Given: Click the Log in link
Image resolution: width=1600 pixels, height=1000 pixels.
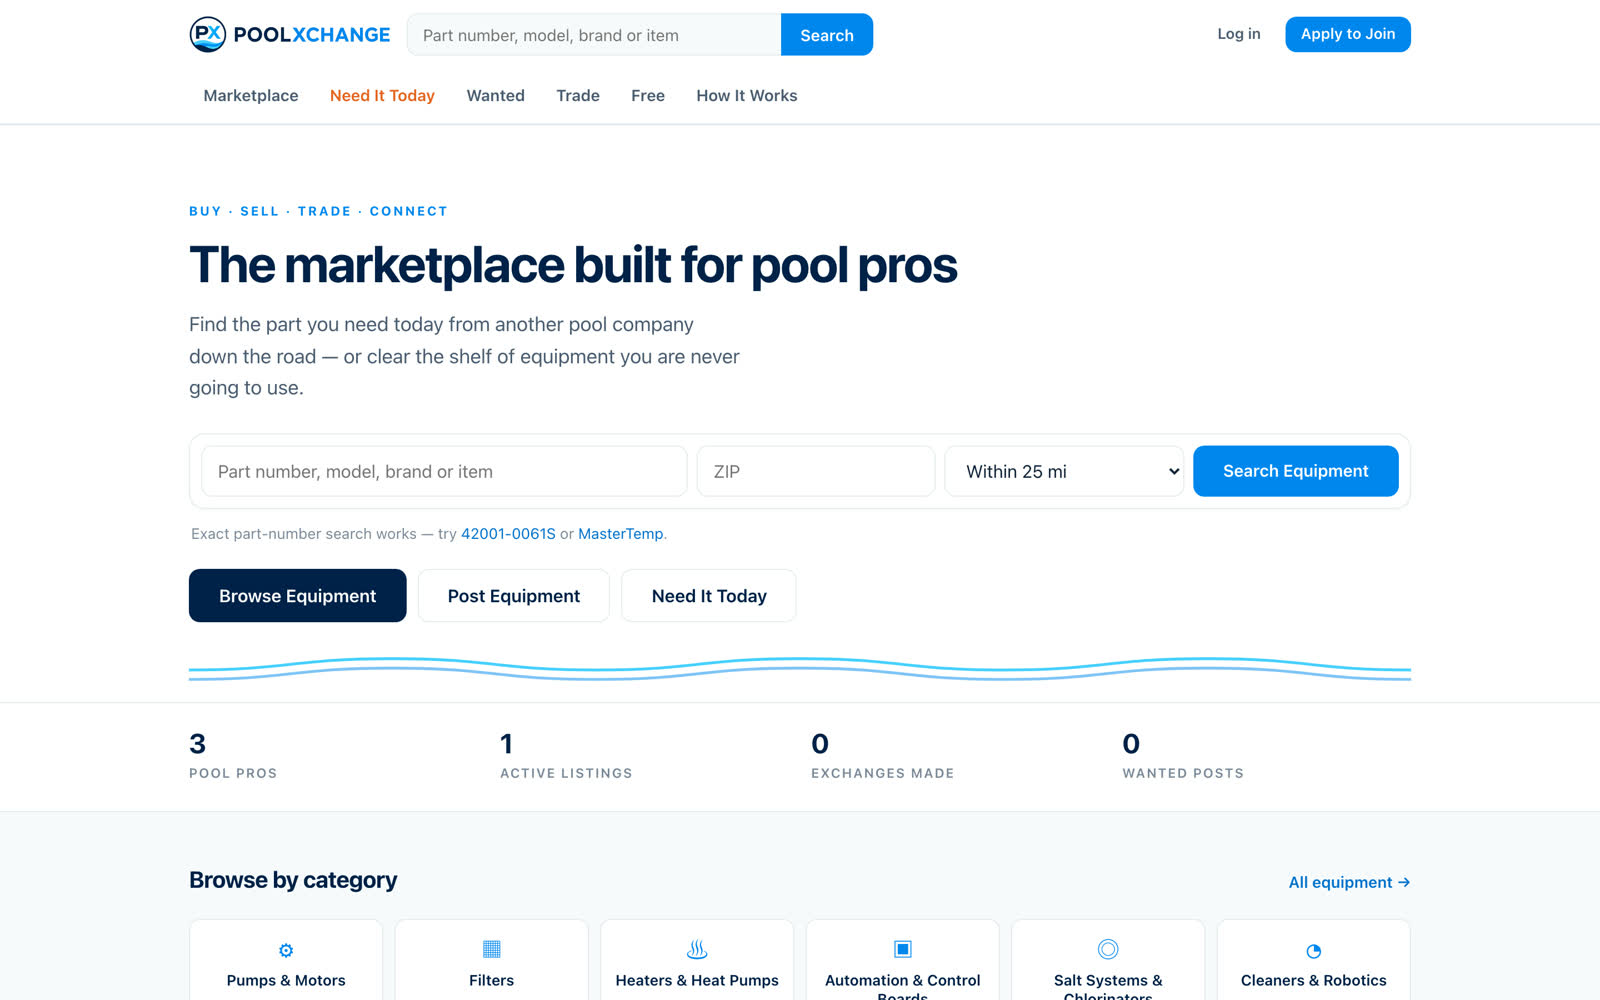Looking at the screenshot, I should tap(1239, 34).
